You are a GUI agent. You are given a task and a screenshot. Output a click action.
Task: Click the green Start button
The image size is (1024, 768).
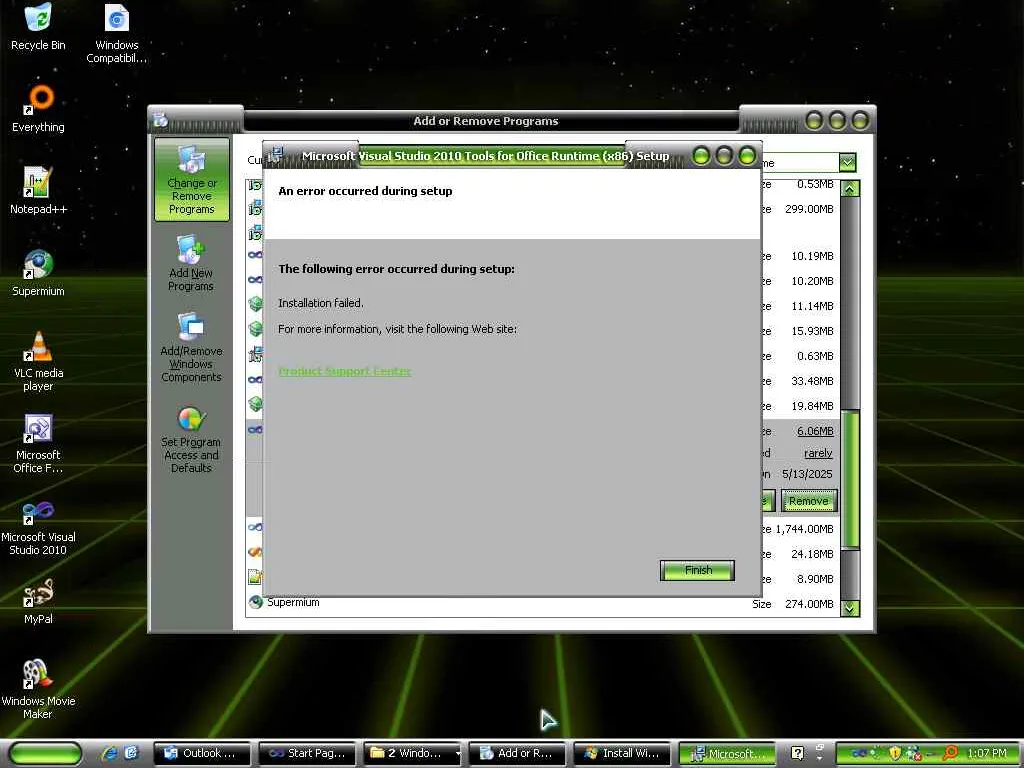(x=45, y=753)
